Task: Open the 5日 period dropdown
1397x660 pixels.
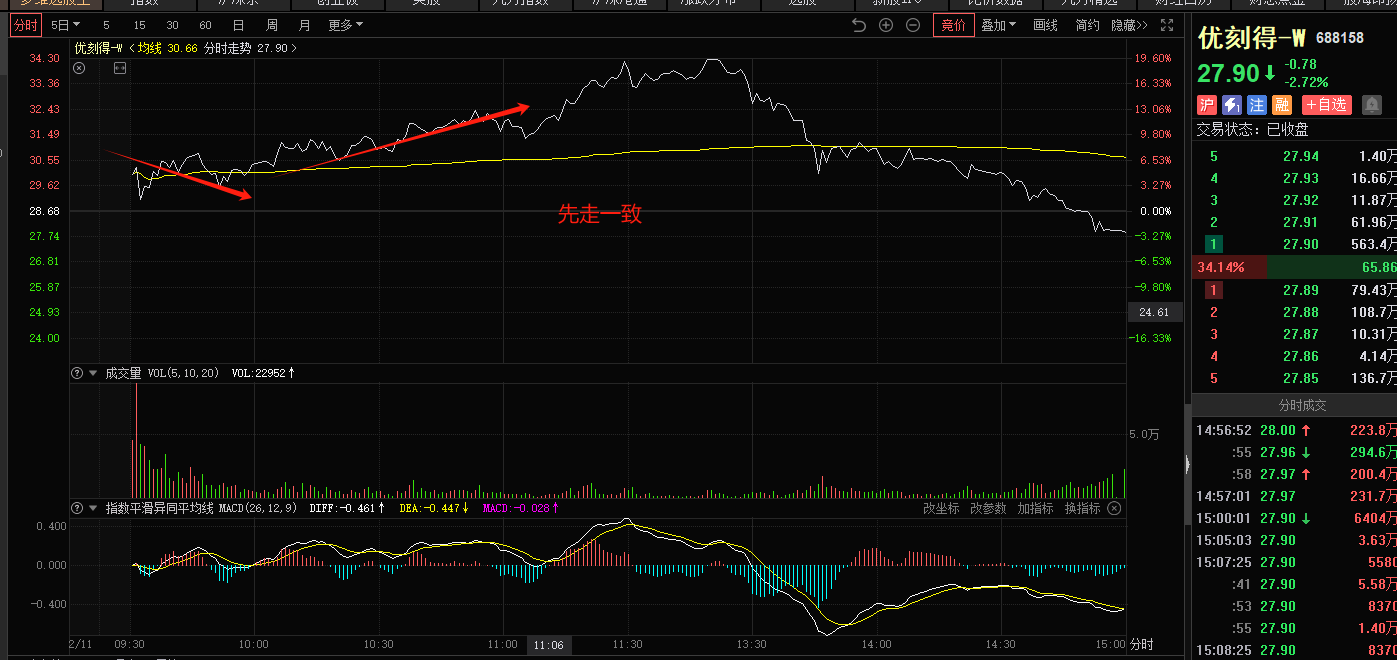Action: (x=65, y=25)
